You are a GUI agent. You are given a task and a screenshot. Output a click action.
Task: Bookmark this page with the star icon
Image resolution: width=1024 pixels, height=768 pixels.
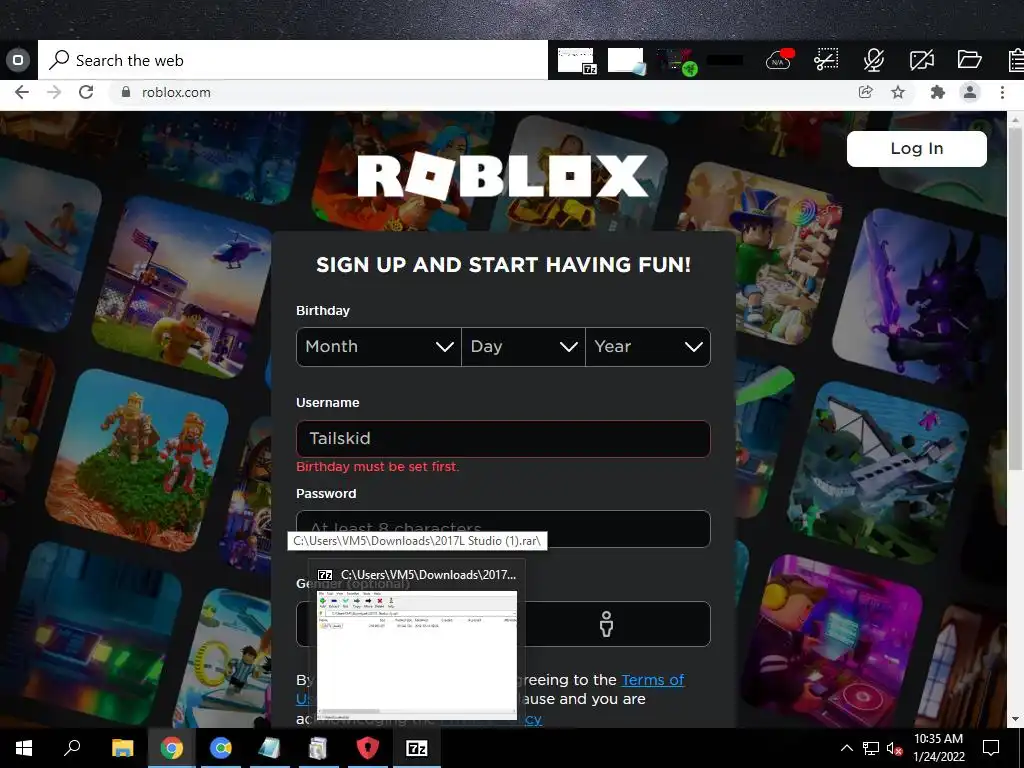898,92
